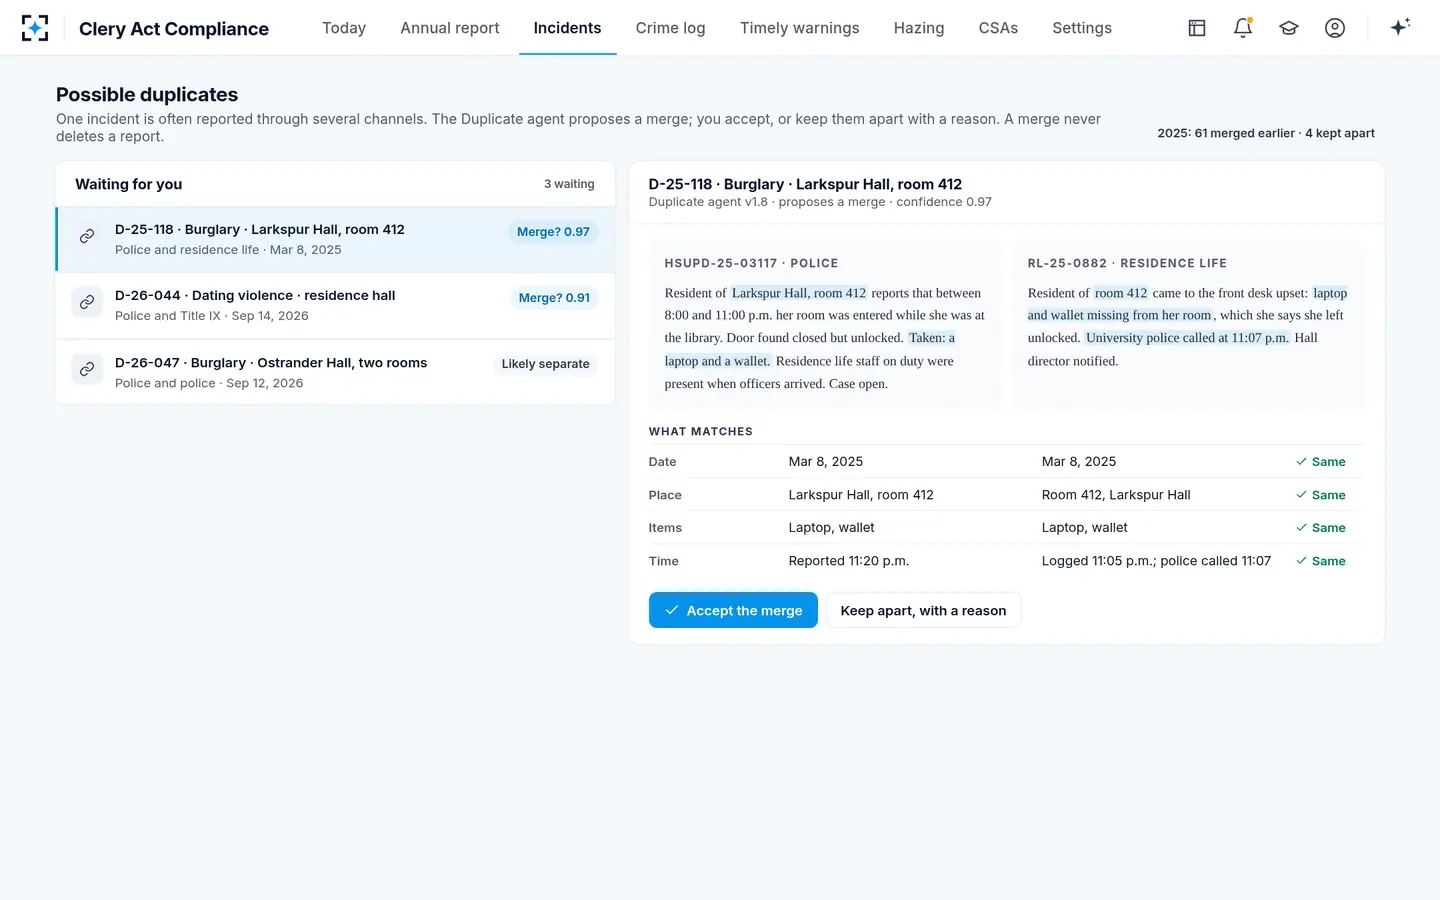Click the Same mark in the Time row
The width and height of the screenshot is (1440, 900).
coord(1320,561)
